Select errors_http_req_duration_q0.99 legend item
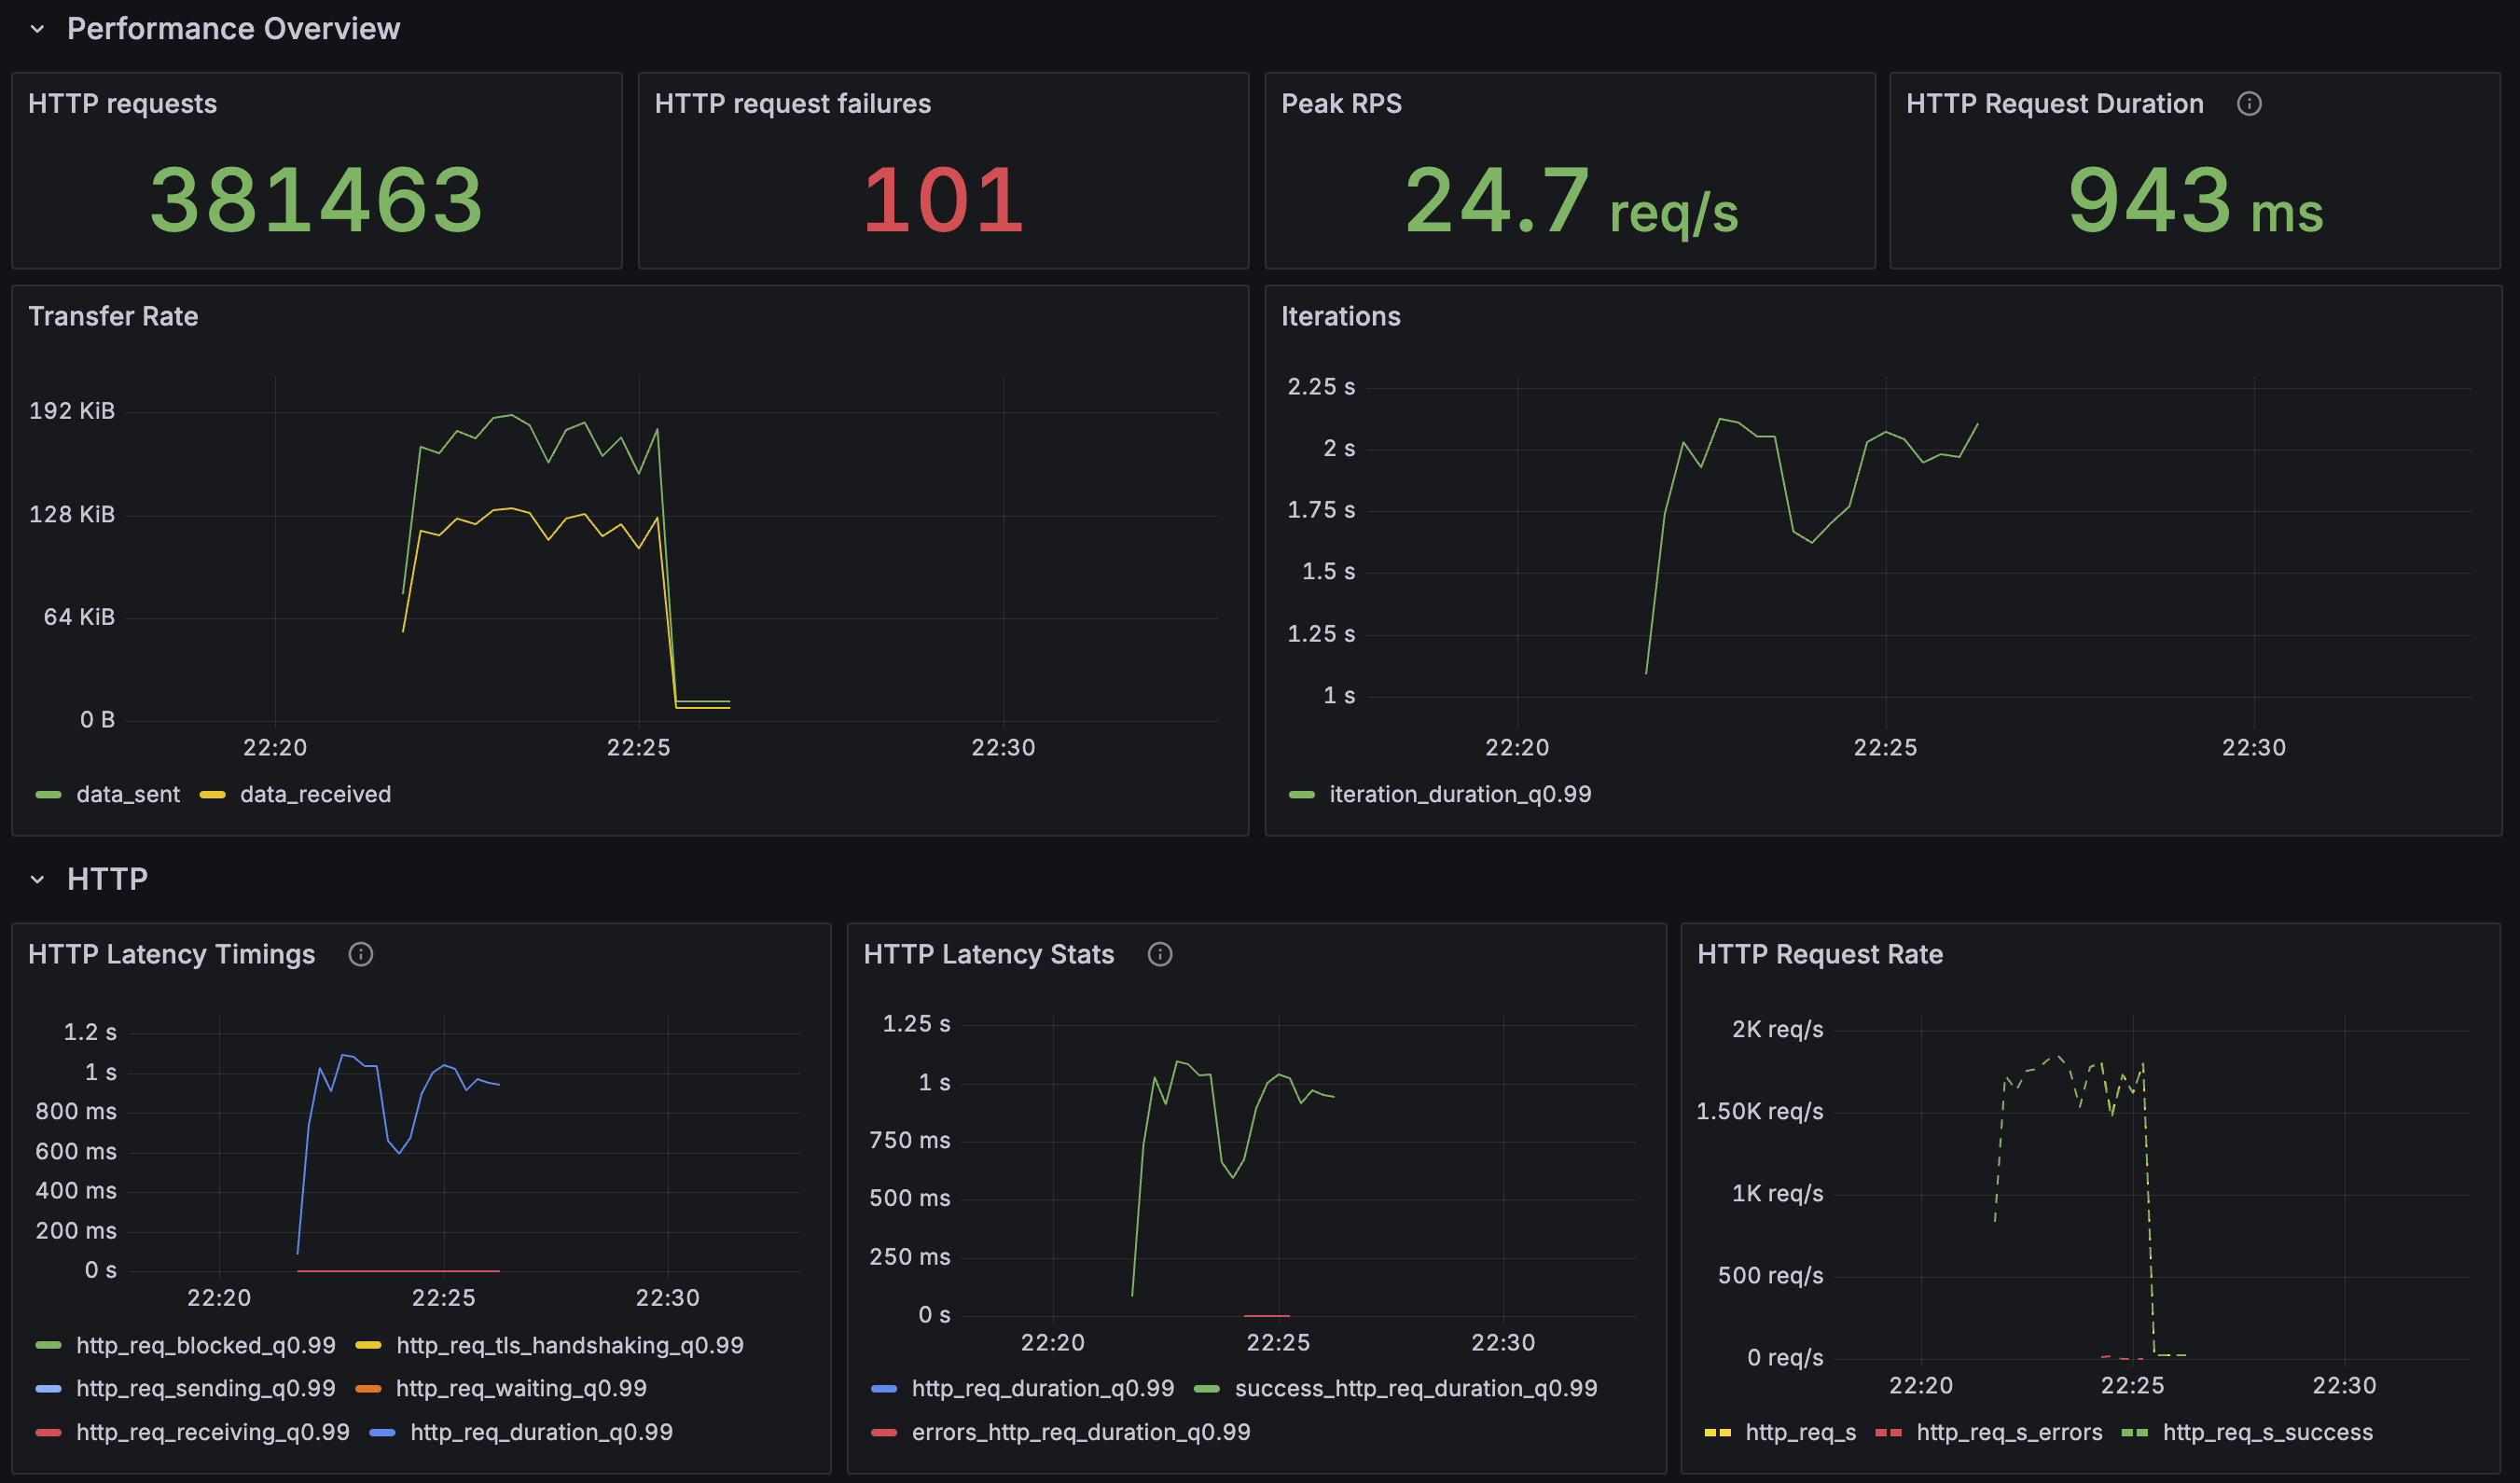Image resolution: width=2520 pixels, height=1483 pixels. [x=1080, y=1432]
